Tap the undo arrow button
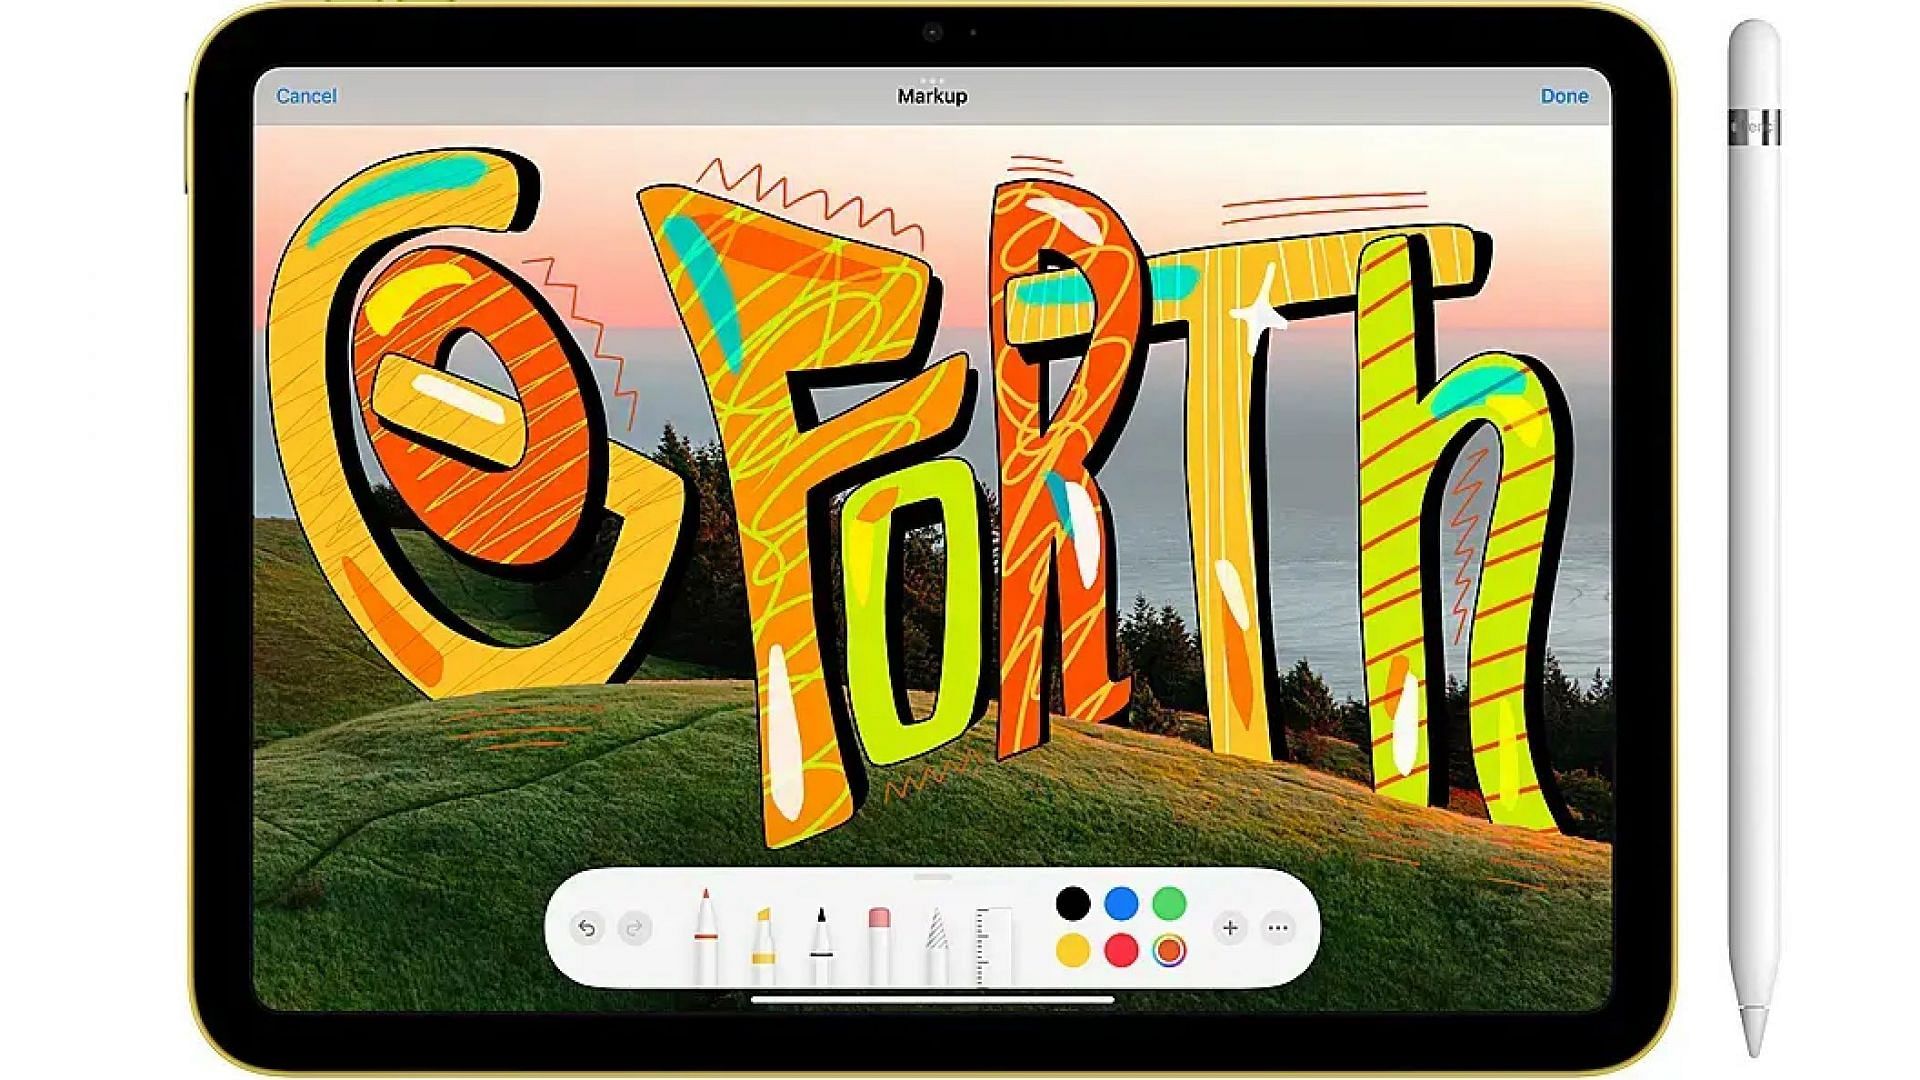This screenshot has height=1080, width=1920. [587, 929]
